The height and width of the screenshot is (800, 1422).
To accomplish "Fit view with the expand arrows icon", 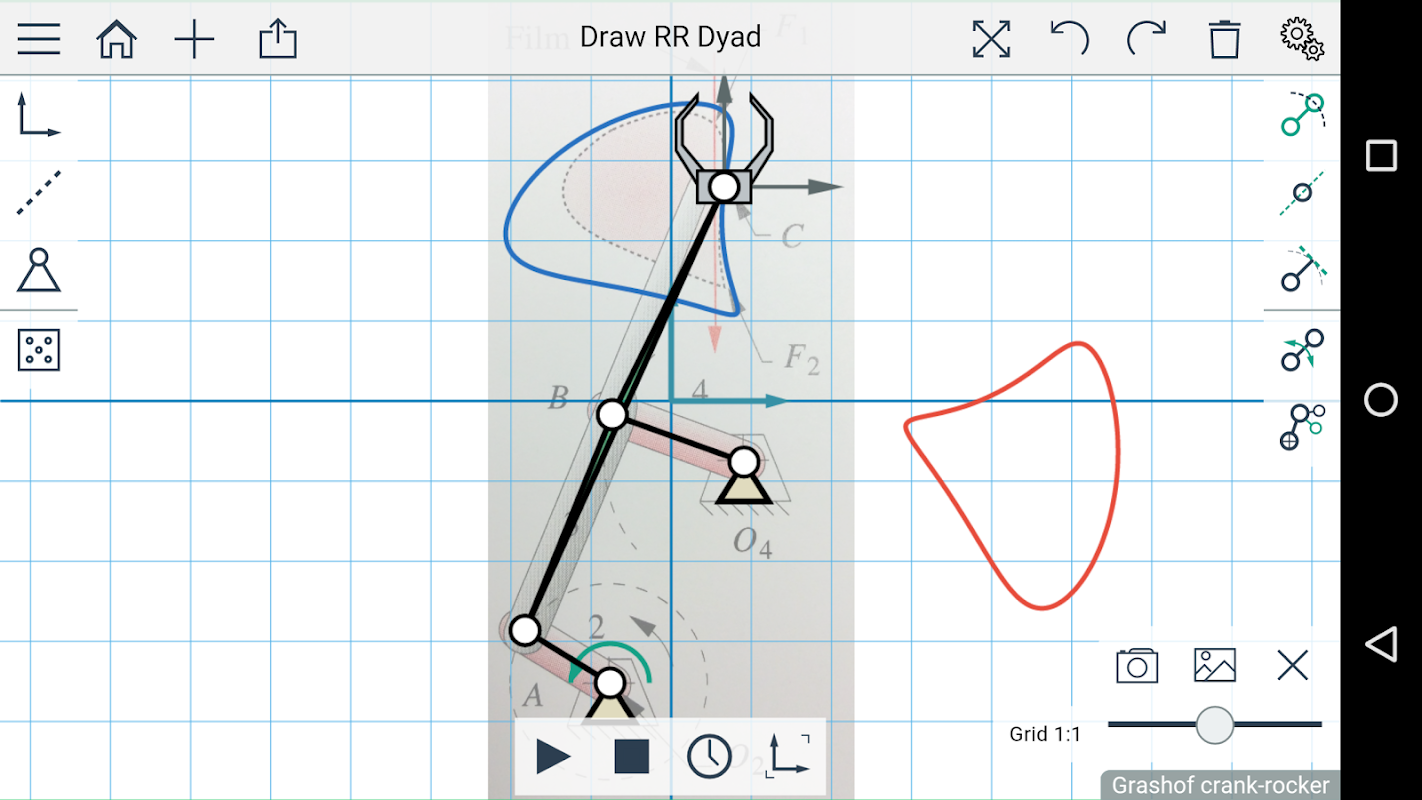I will [x=991, y=39].
